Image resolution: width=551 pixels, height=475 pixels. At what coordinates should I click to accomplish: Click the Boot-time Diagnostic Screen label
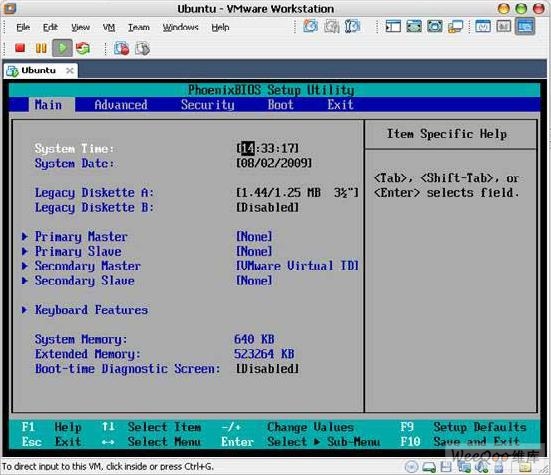pyautogui.click(x=128, y=369)
